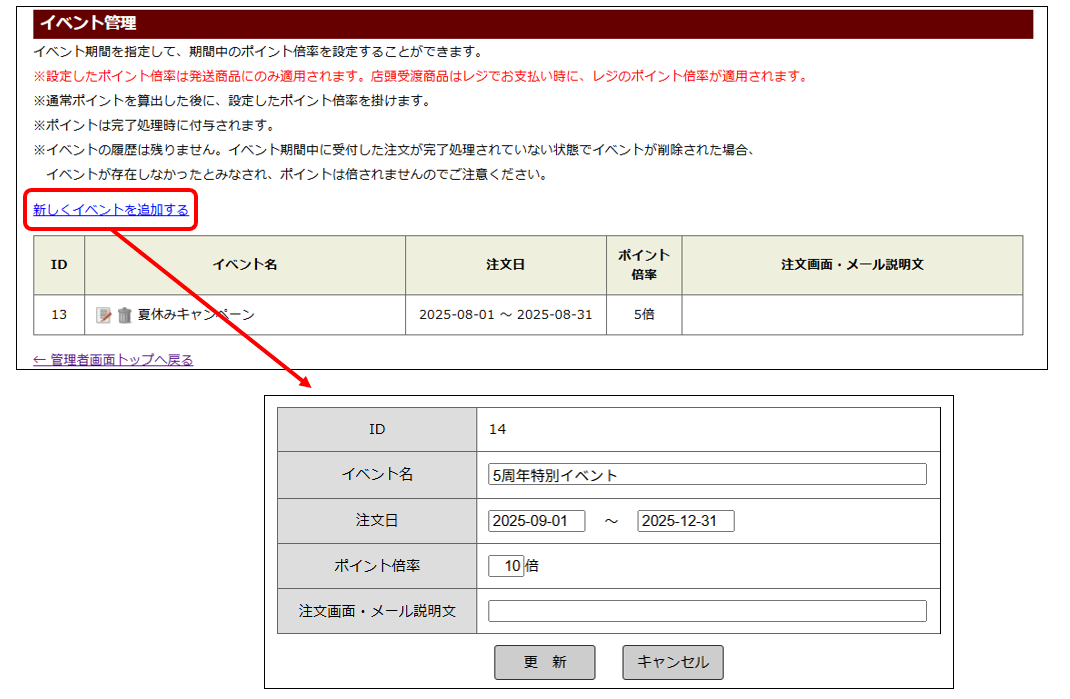Image resolution: width=1070 pixels, height=699 pixels.
Task: Click the start date field showing 2025-09-01
Action: tap(537, 521)
